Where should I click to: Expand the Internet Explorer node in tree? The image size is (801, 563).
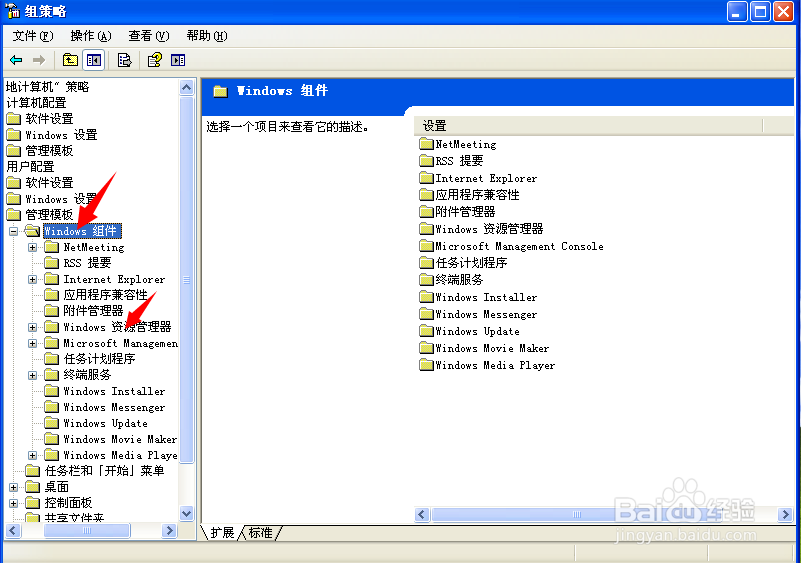pos(32,279)
